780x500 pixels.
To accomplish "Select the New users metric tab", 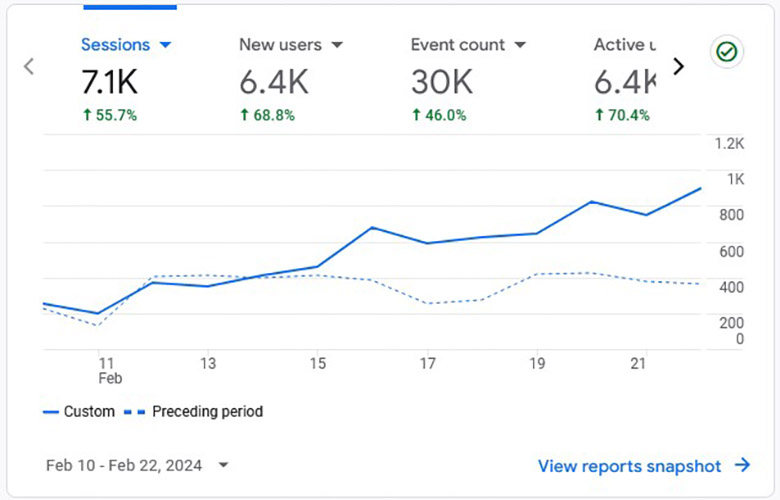I will (x=291, y=80).
